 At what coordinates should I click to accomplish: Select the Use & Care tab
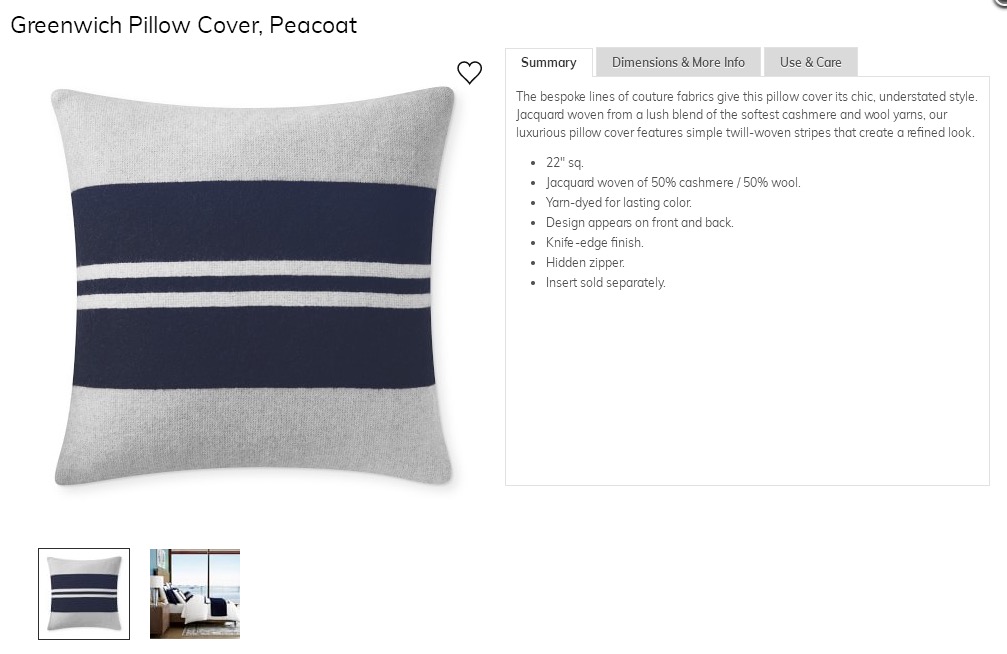click(810, 62)
